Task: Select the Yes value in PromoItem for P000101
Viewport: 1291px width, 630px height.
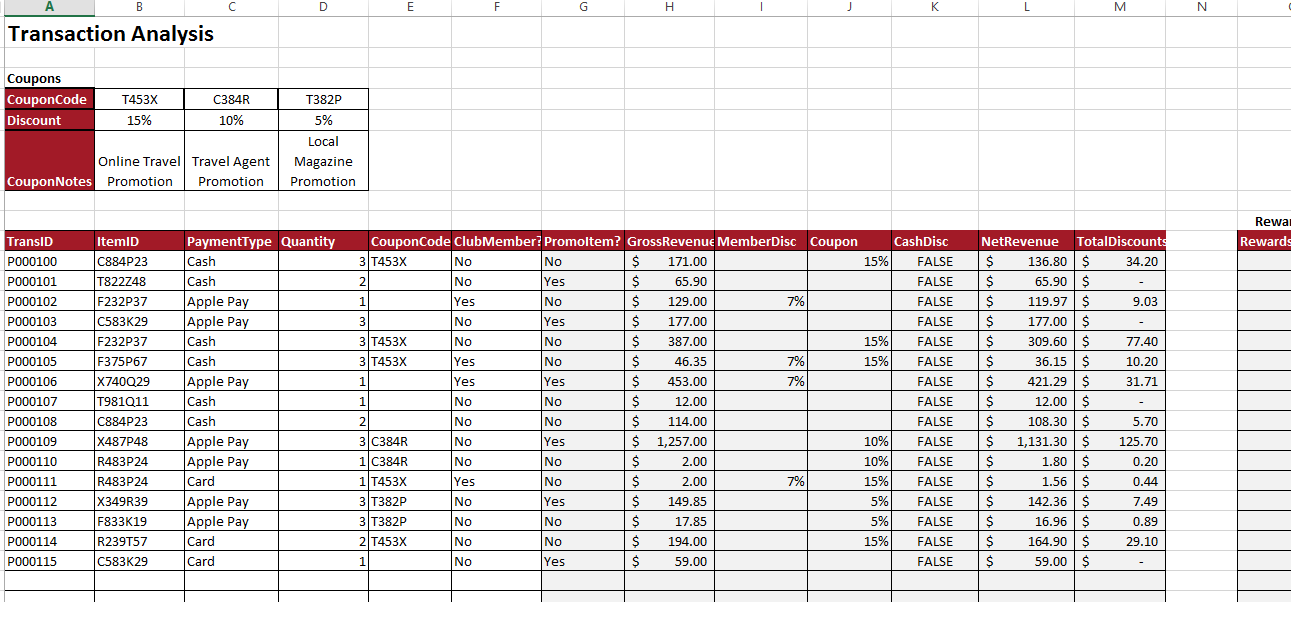Action: click(x=583, y=281)
